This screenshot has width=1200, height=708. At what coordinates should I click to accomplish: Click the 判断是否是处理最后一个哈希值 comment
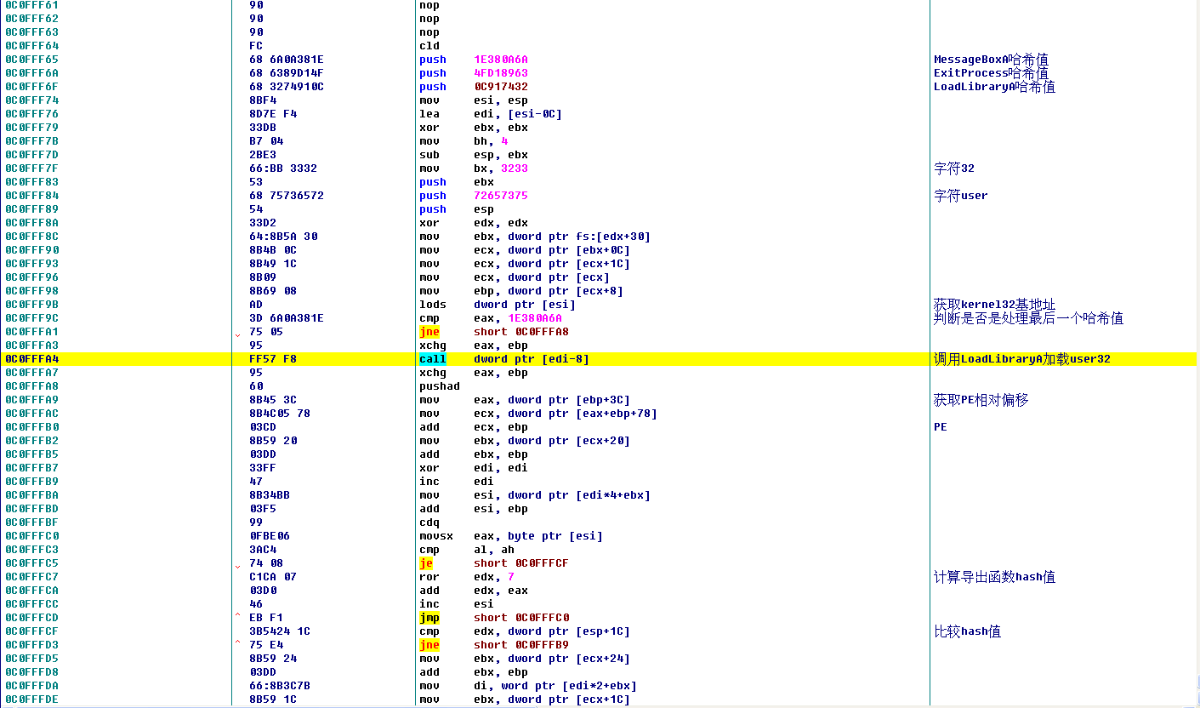[x=1028, y=318]
